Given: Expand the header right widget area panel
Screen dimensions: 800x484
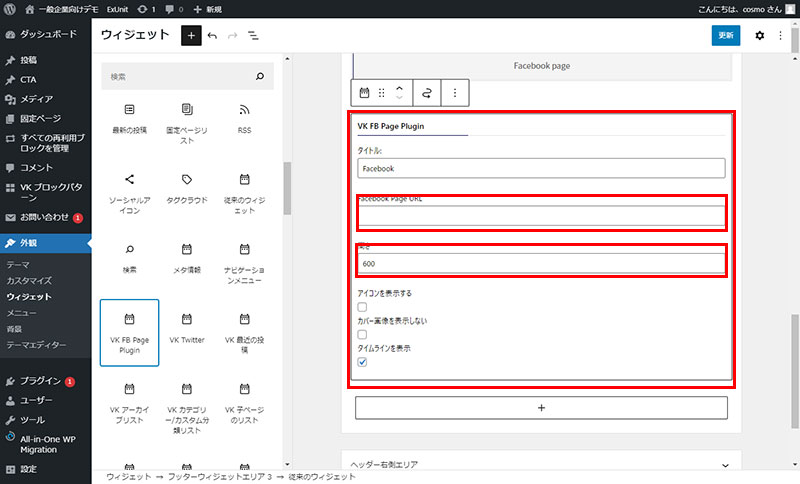Looking at the screenshot, I should (x=541, y=464).
